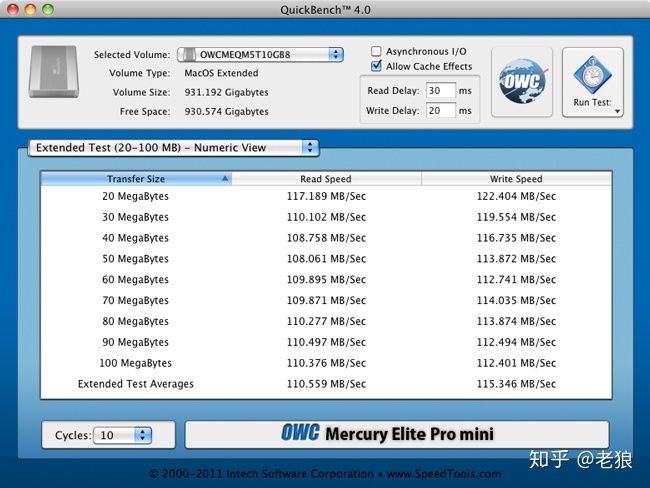Select the Extended Test Averages row

326,384
